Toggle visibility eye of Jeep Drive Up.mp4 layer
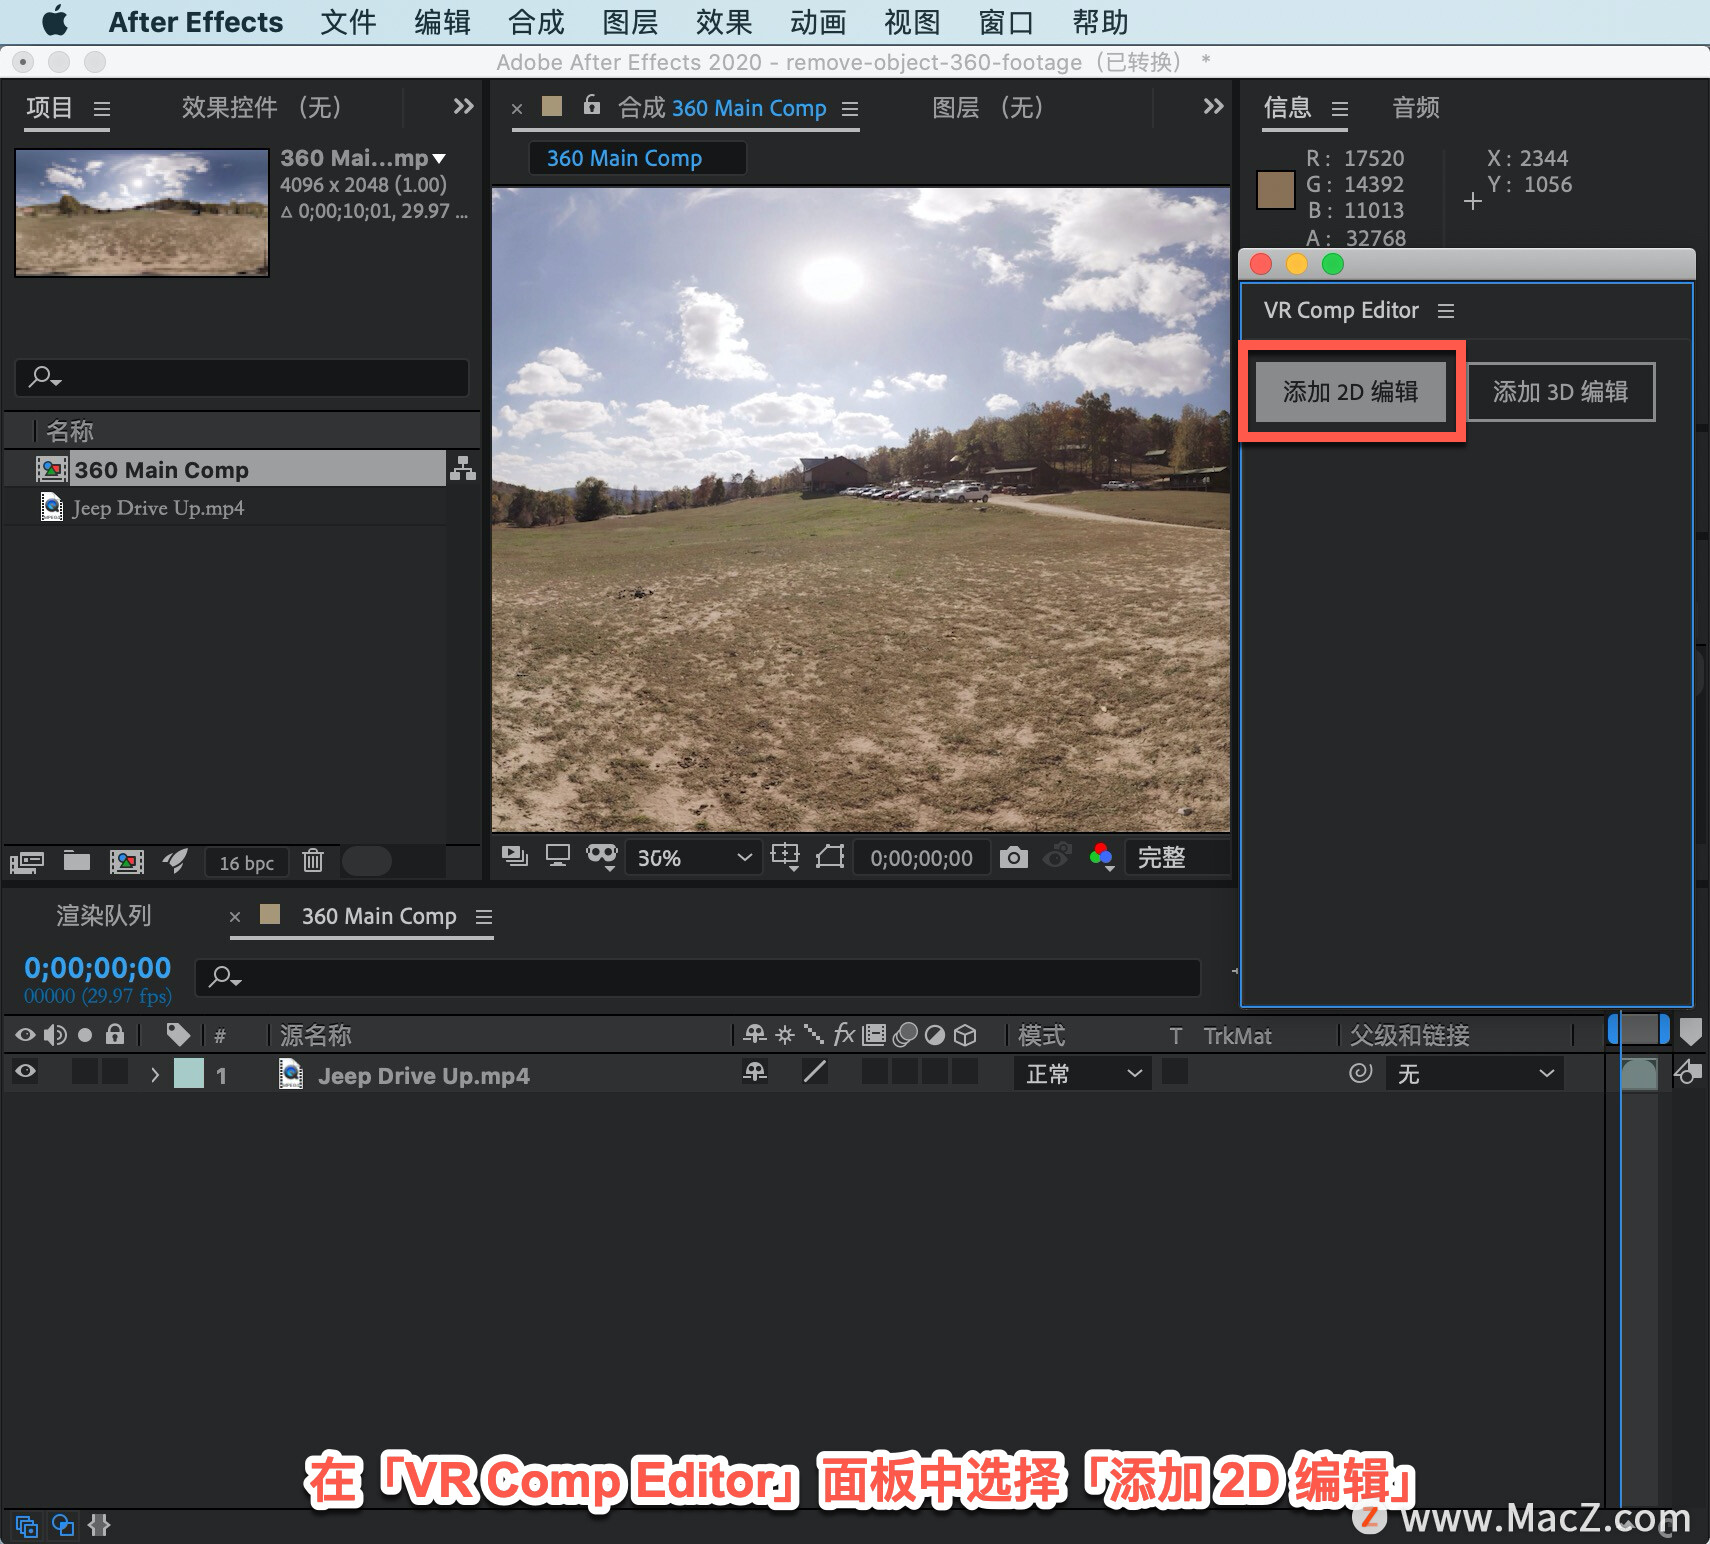Screen dimensions: 1710x1544 pos(26,1072)
